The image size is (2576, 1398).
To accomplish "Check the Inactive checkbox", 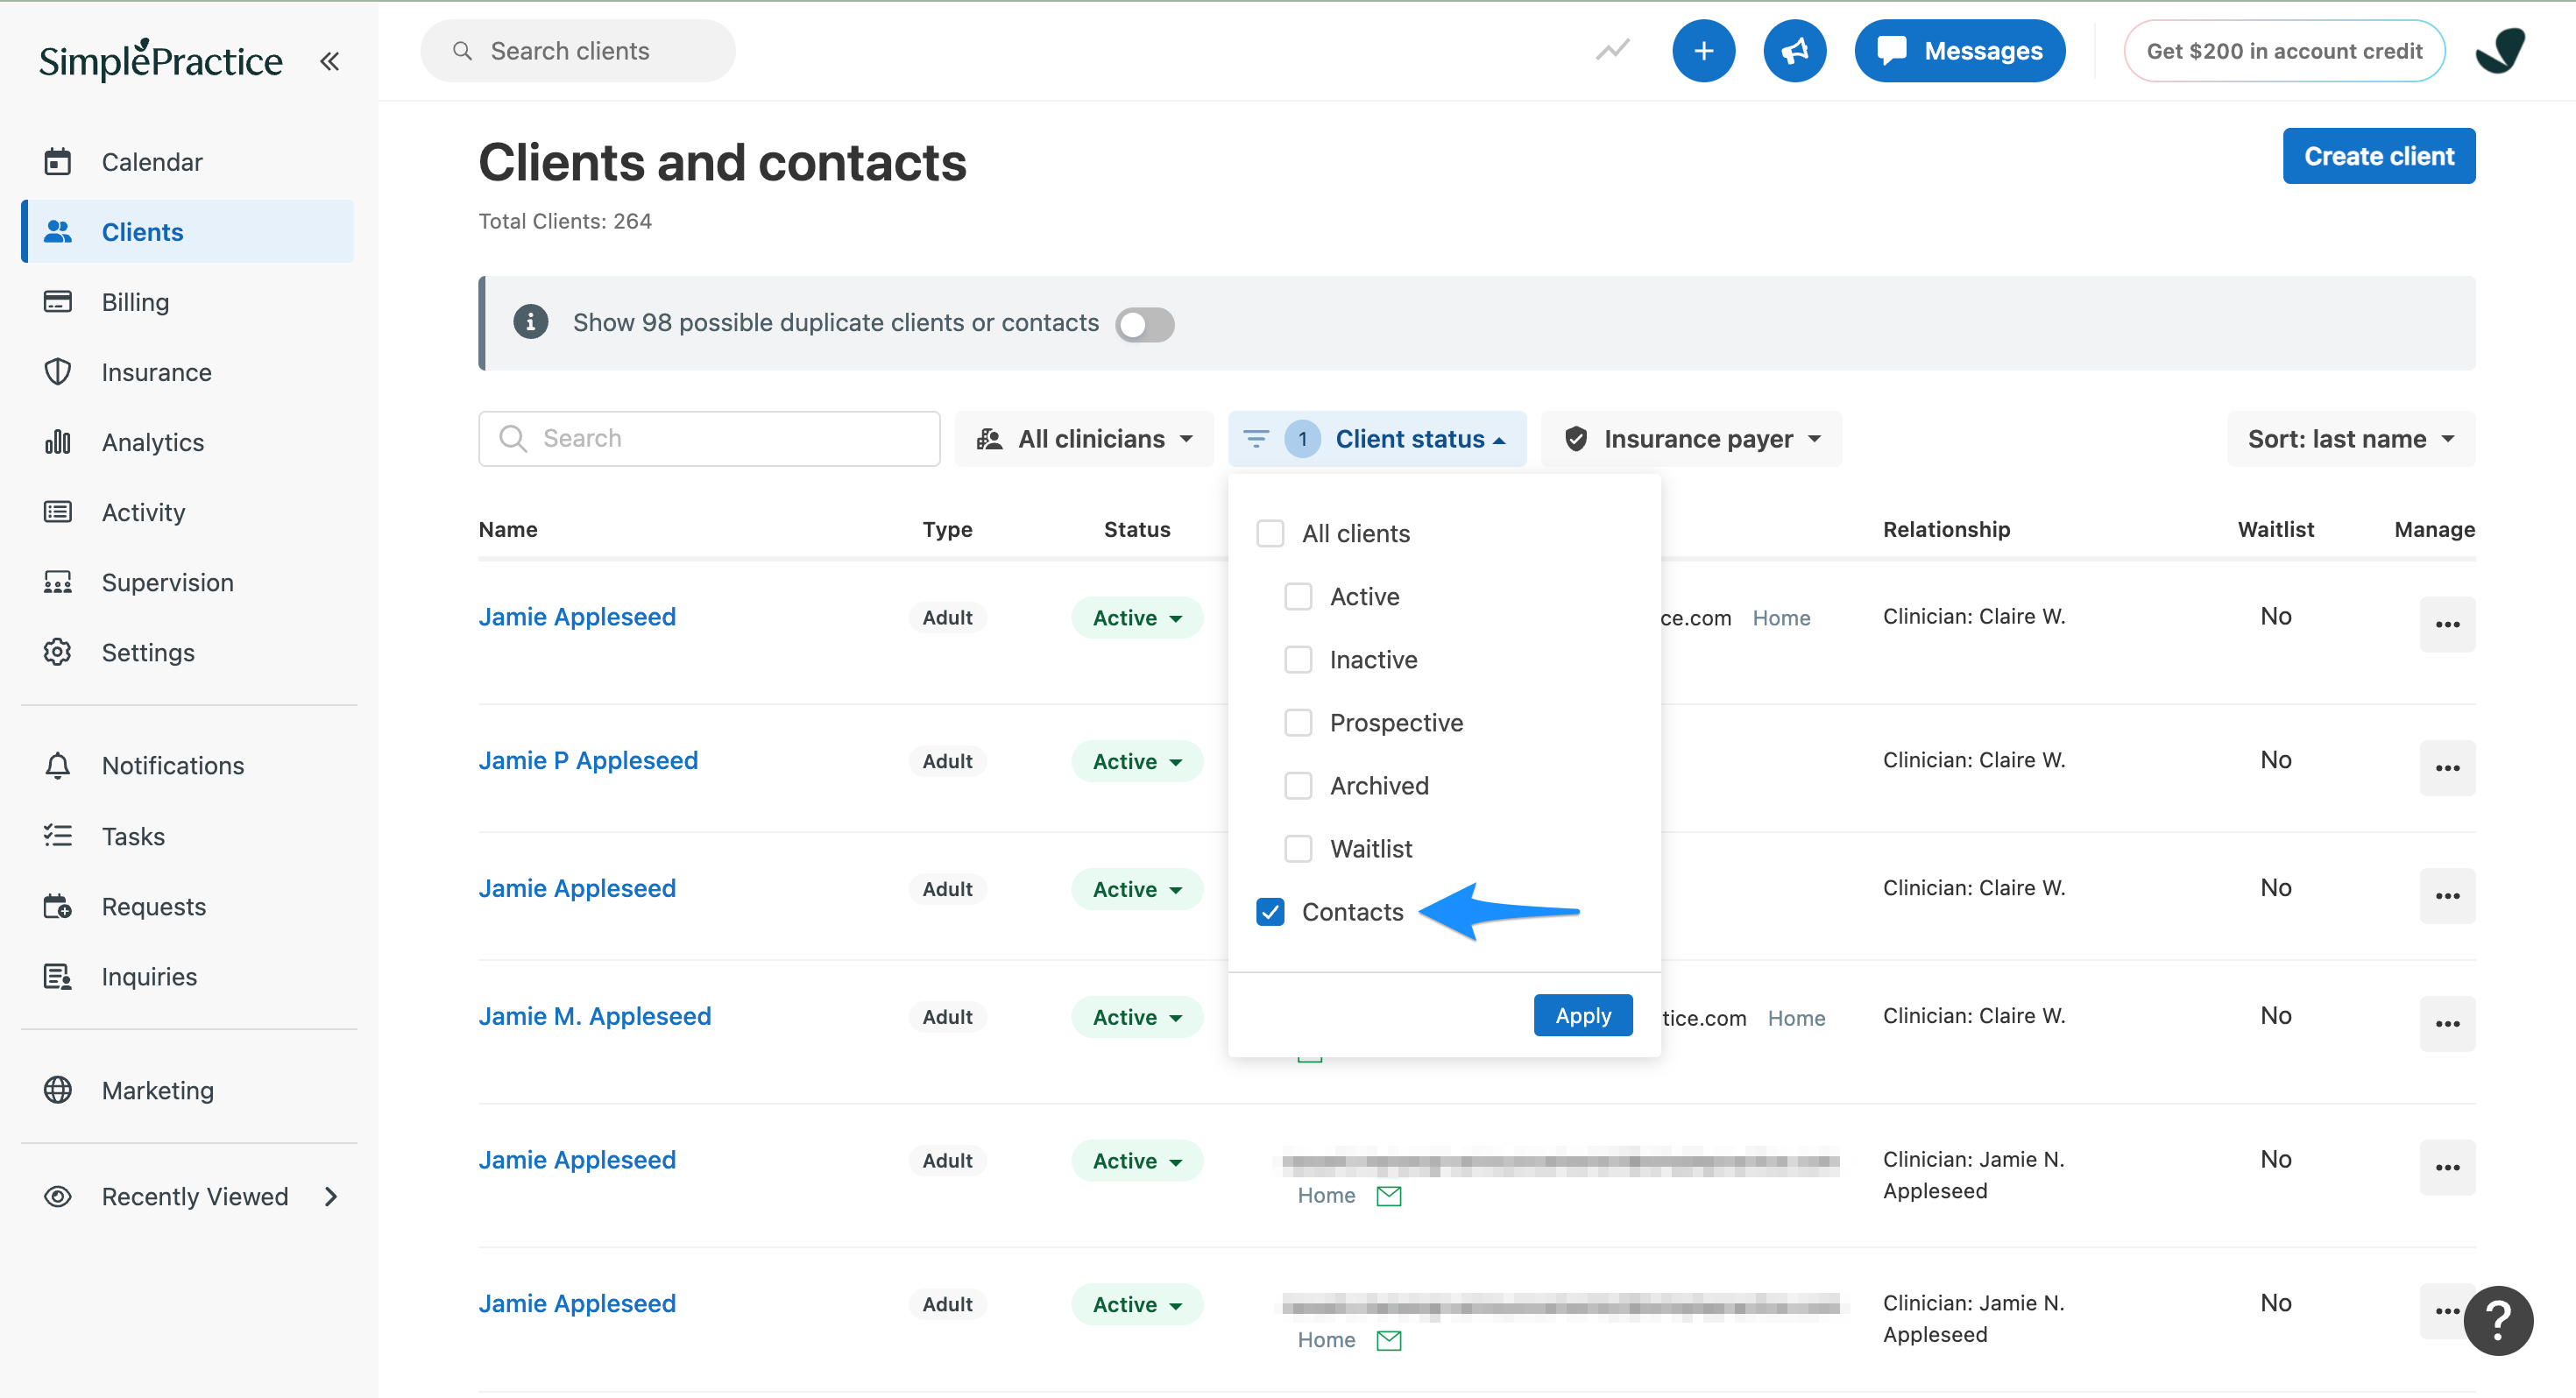I will tap(1298, 659).
